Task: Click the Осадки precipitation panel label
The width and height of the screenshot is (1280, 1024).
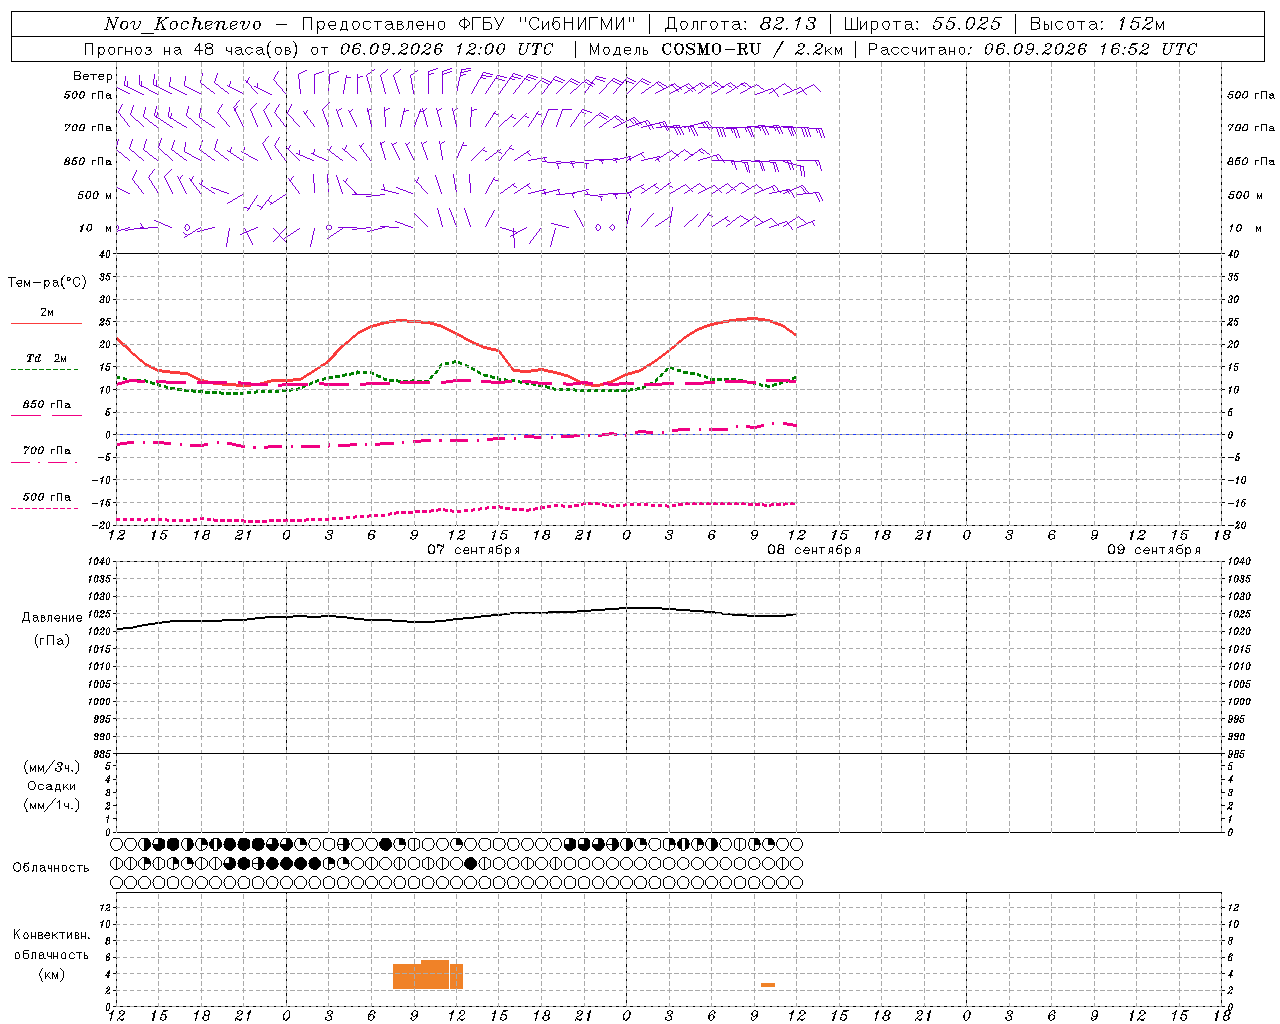Action: coord(51,786)
